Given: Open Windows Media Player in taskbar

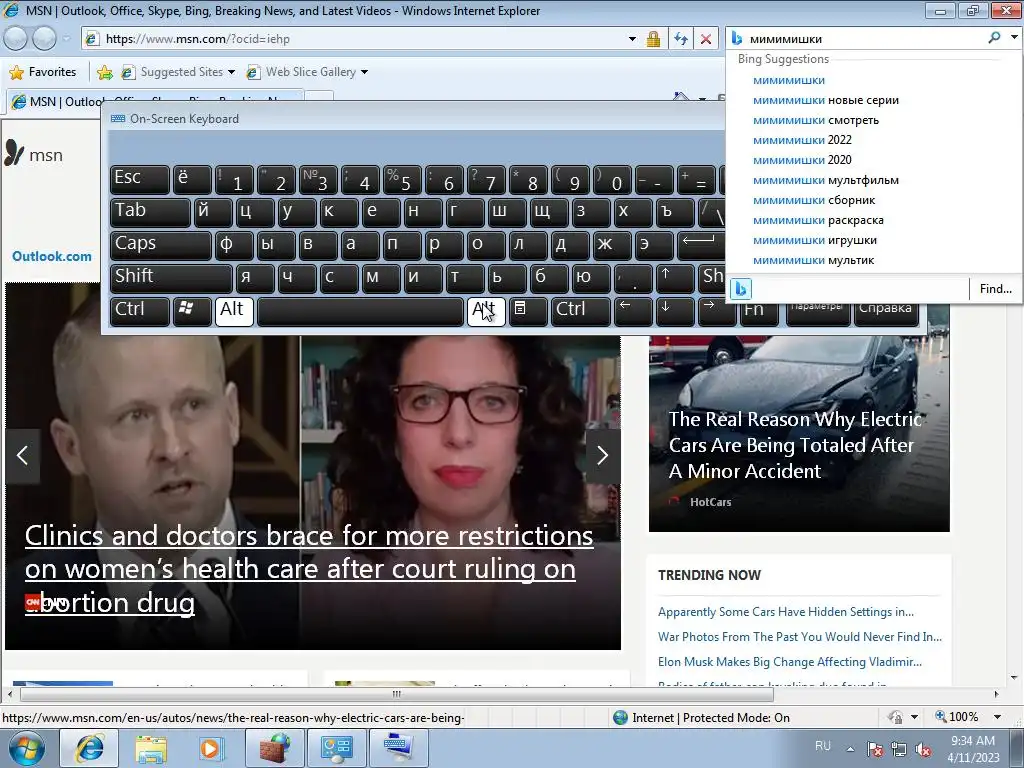Looking at the screenshot, I should coord(212,748).
